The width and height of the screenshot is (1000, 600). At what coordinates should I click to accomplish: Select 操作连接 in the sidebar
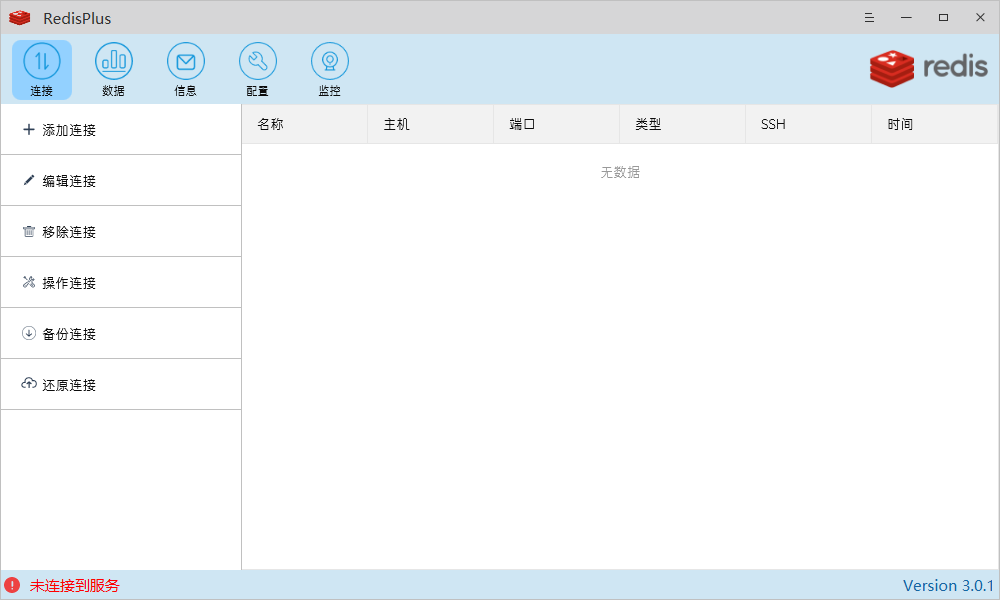point(60,282)
